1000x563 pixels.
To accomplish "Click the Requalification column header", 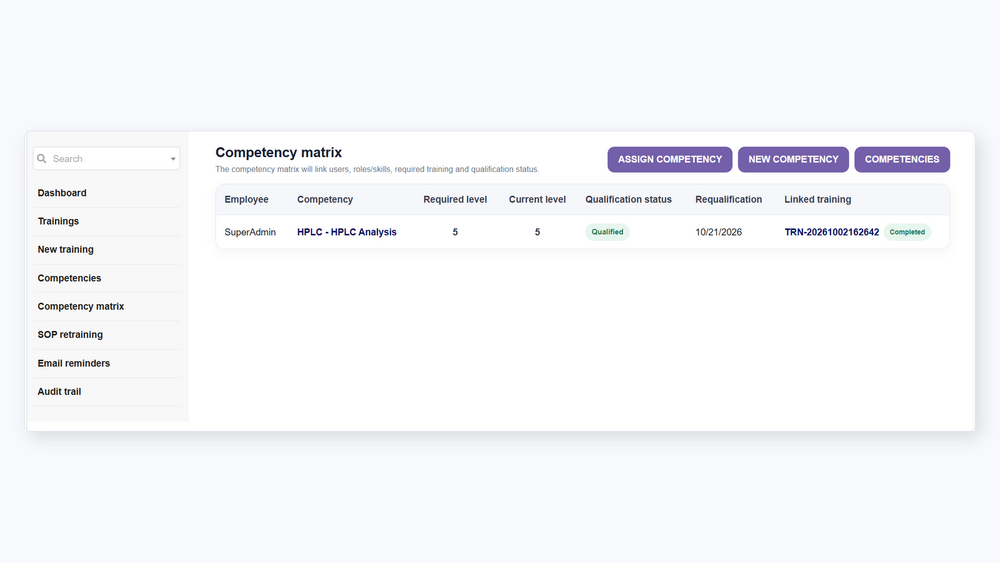I will [728, 200].
